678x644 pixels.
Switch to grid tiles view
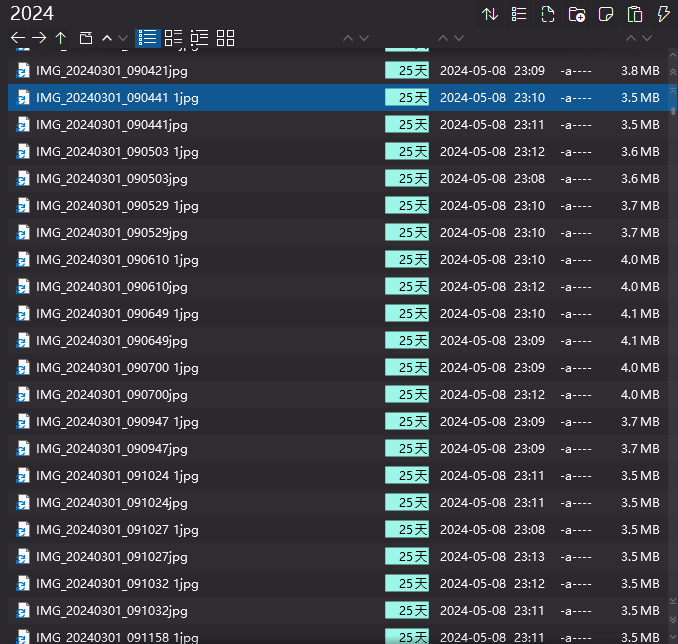[225, 38]
